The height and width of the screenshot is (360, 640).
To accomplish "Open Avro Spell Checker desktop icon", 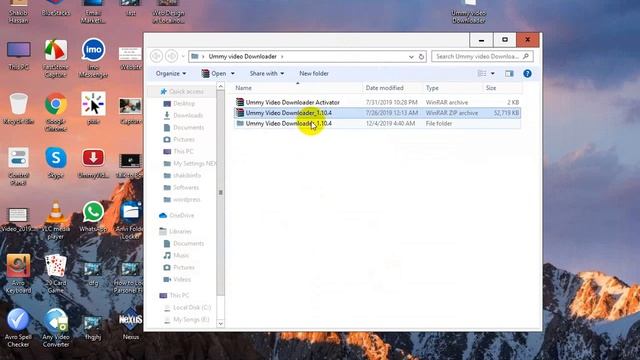I will (18, 328).
